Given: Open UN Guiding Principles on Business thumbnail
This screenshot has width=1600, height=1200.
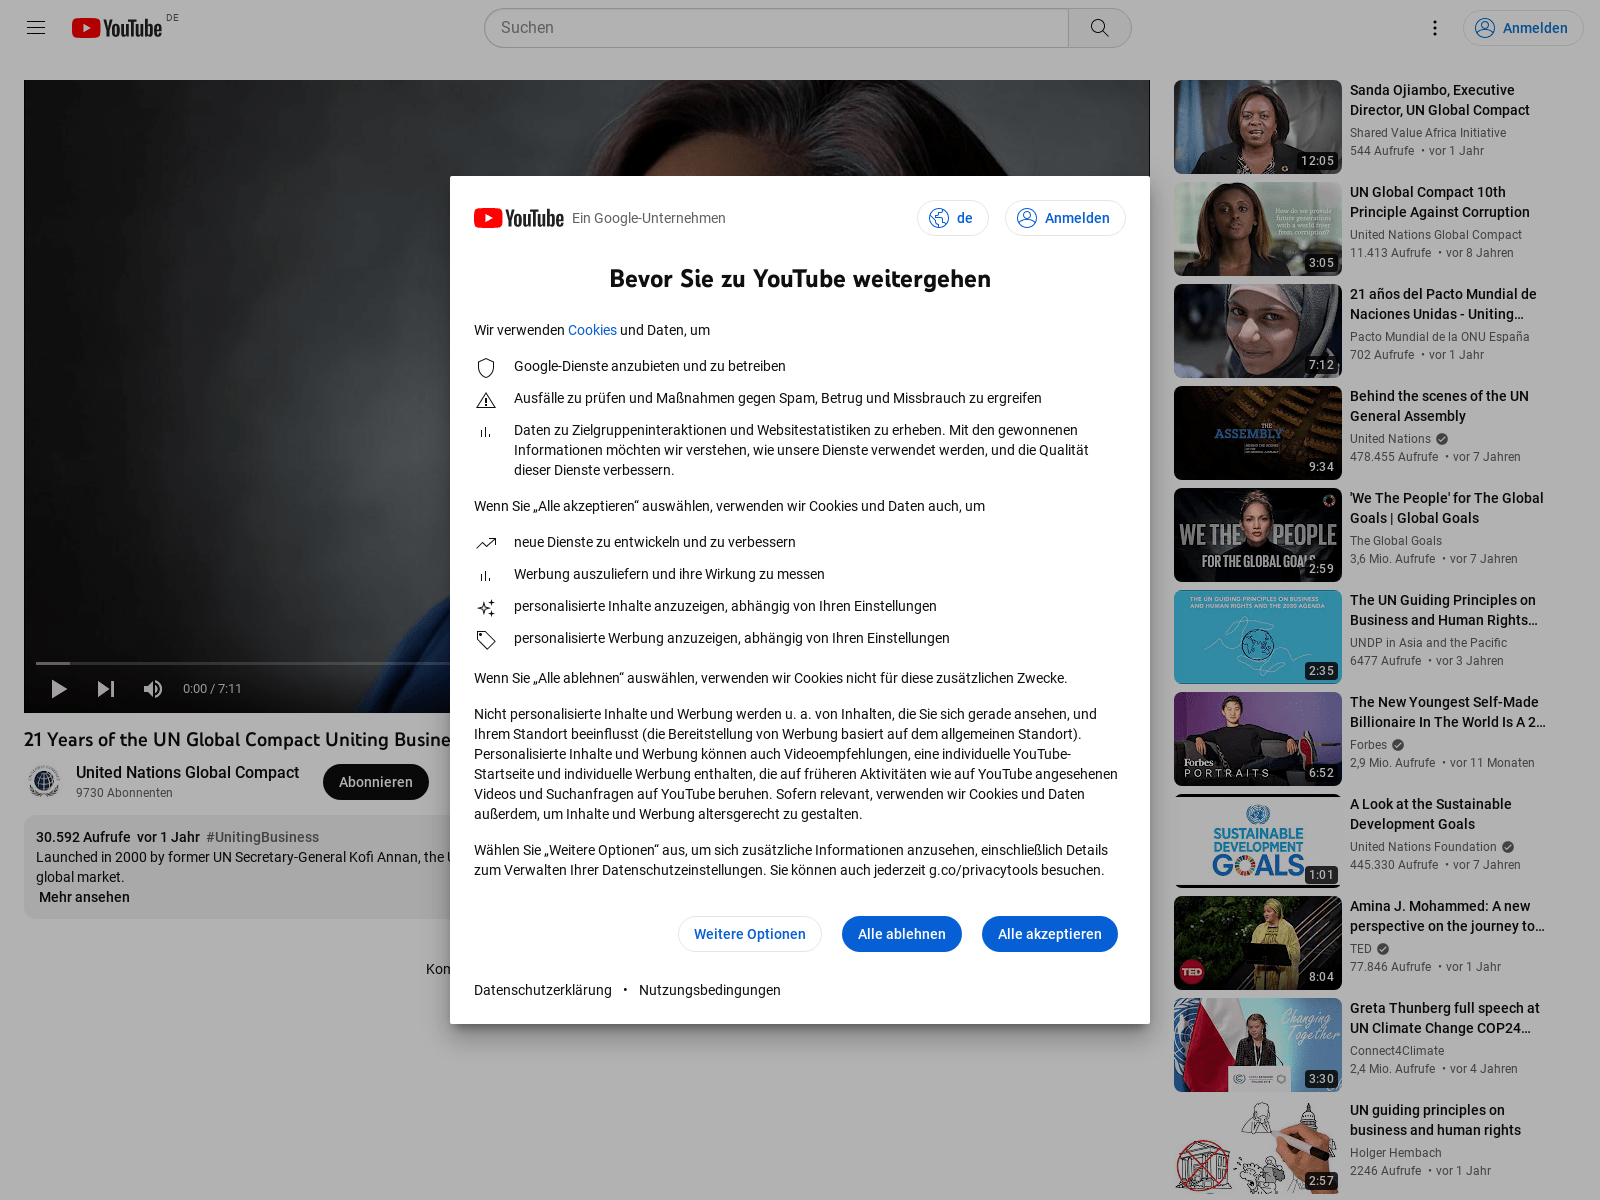Looking at the screenshot, I should click(1258, 637).
